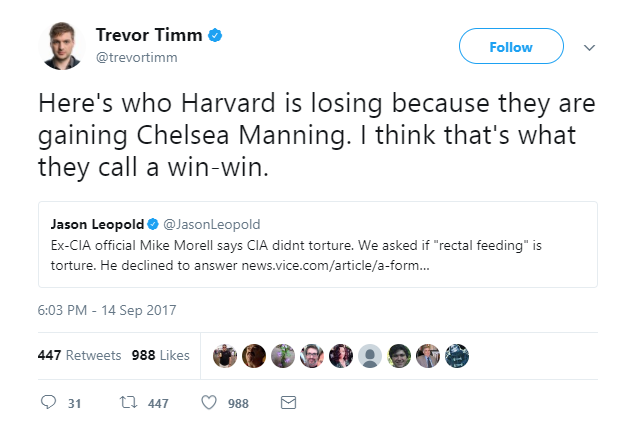
Task: Send tweet via the envelope message icon
Action: (288, 402)
